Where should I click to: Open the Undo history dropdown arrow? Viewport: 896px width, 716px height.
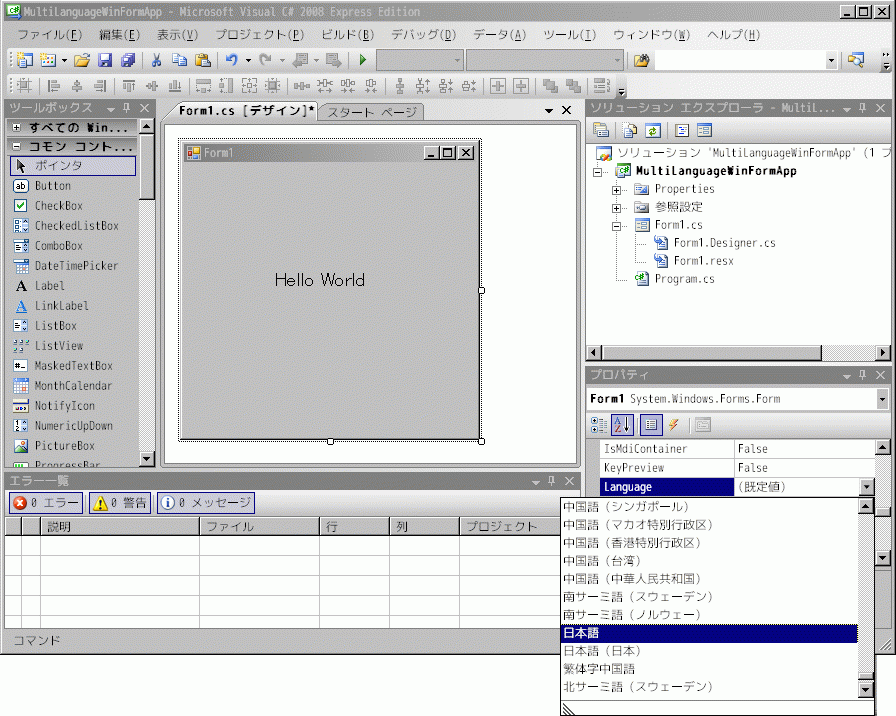(248, 60)
